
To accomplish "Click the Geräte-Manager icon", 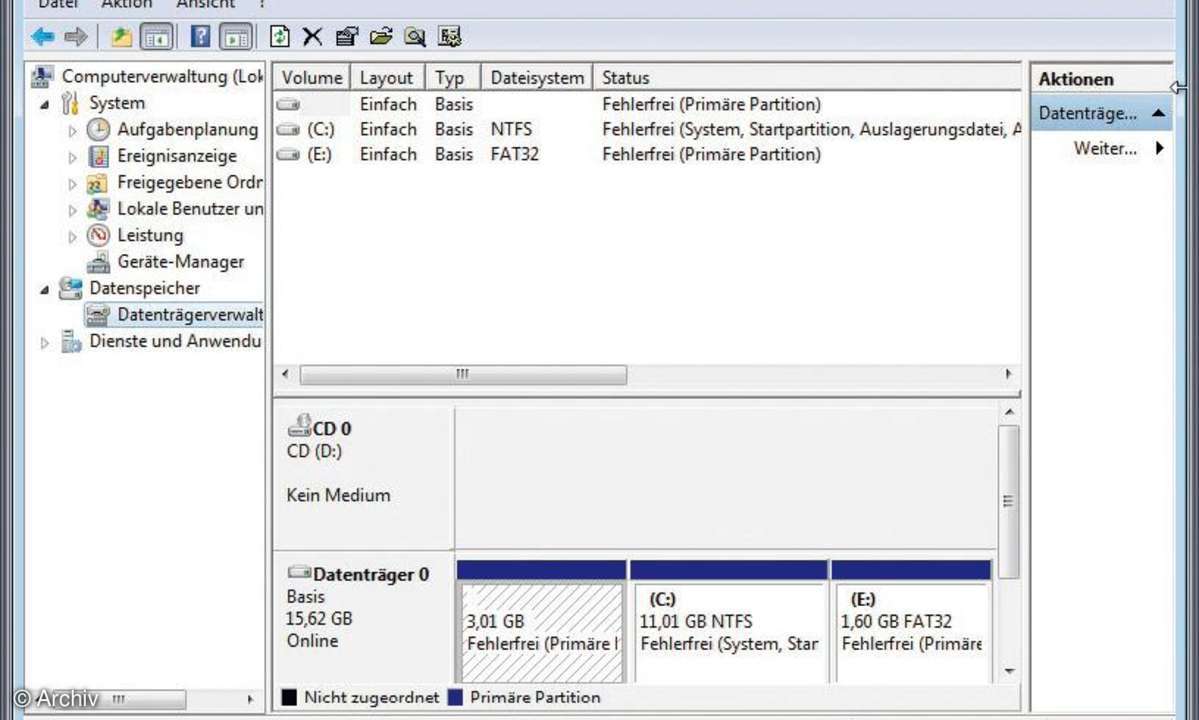I will coord(98,262).
